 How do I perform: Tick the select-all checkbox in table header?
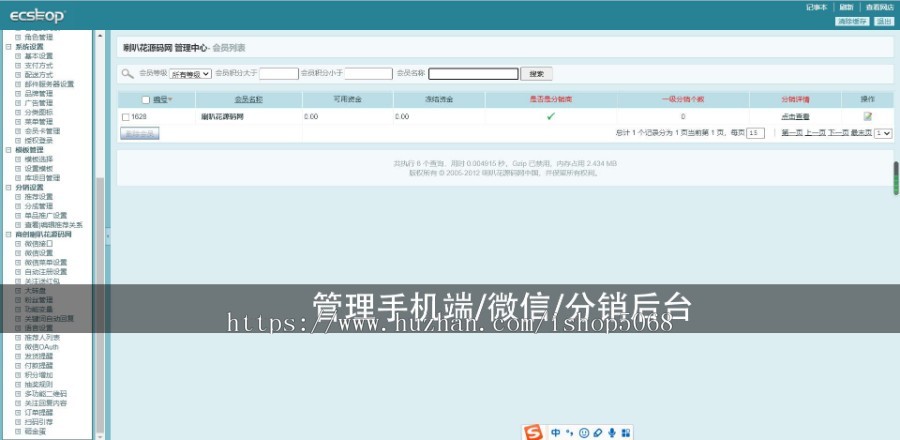point(146,100)
